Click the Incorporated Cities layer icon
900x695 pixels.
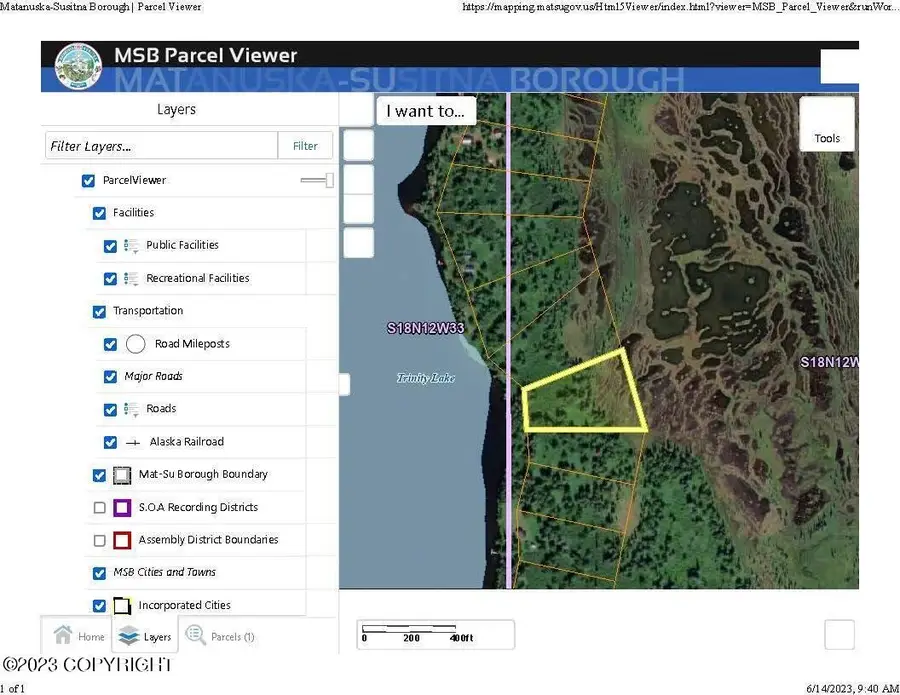click(122, 605)
